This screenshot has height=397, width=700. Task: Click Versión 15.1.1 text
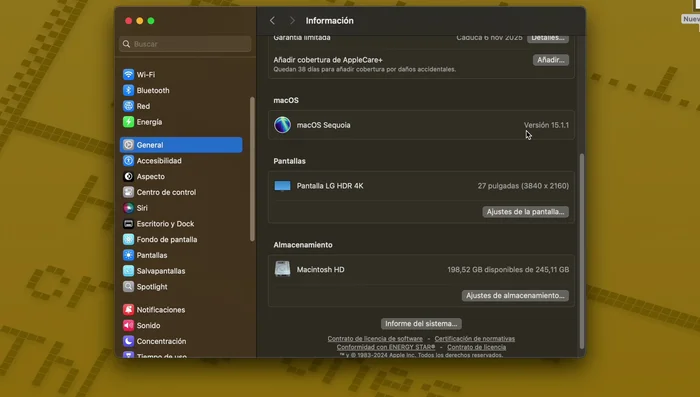coord(546,125)
